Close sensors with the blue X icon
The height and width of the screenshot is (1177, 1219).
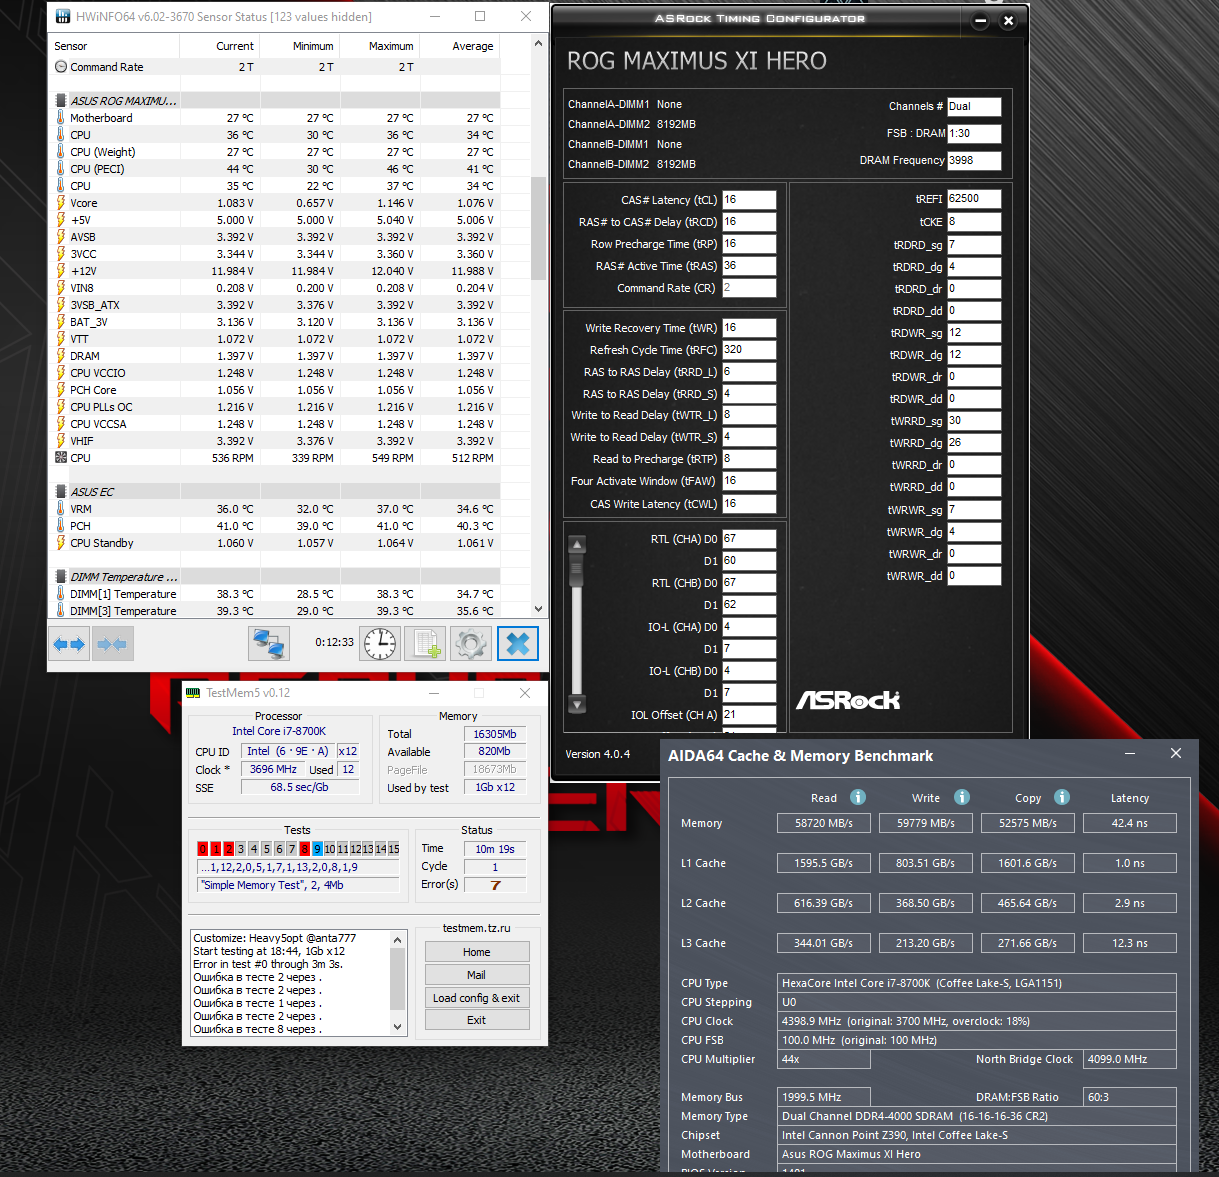pyautogui.click(x=518, y=643)
